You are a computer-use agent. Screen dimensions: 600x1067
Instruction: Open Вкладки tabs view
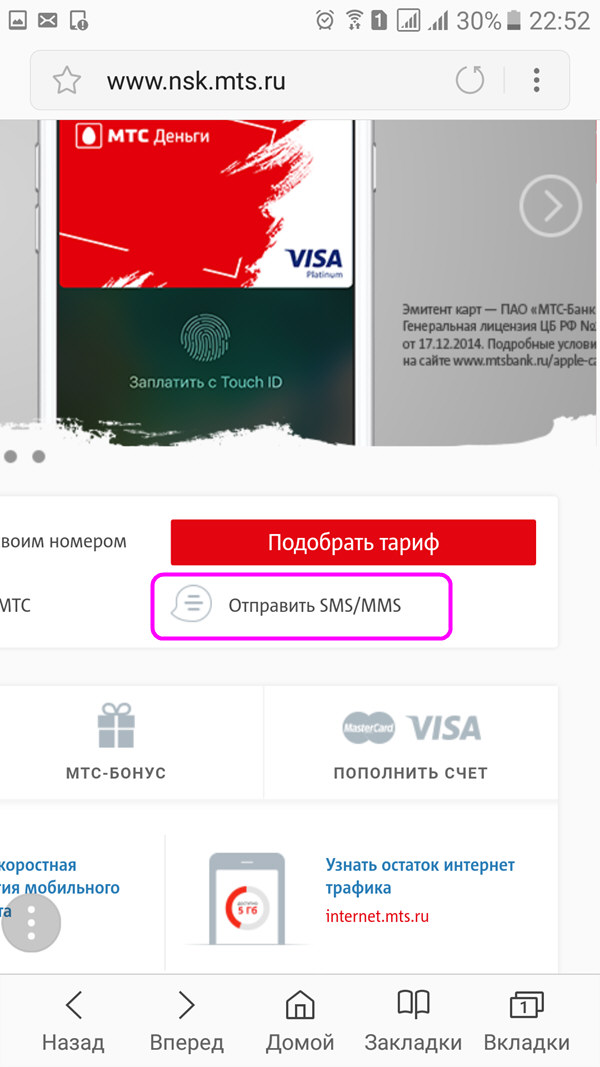pyautogui.click(x=527, y=1021)
